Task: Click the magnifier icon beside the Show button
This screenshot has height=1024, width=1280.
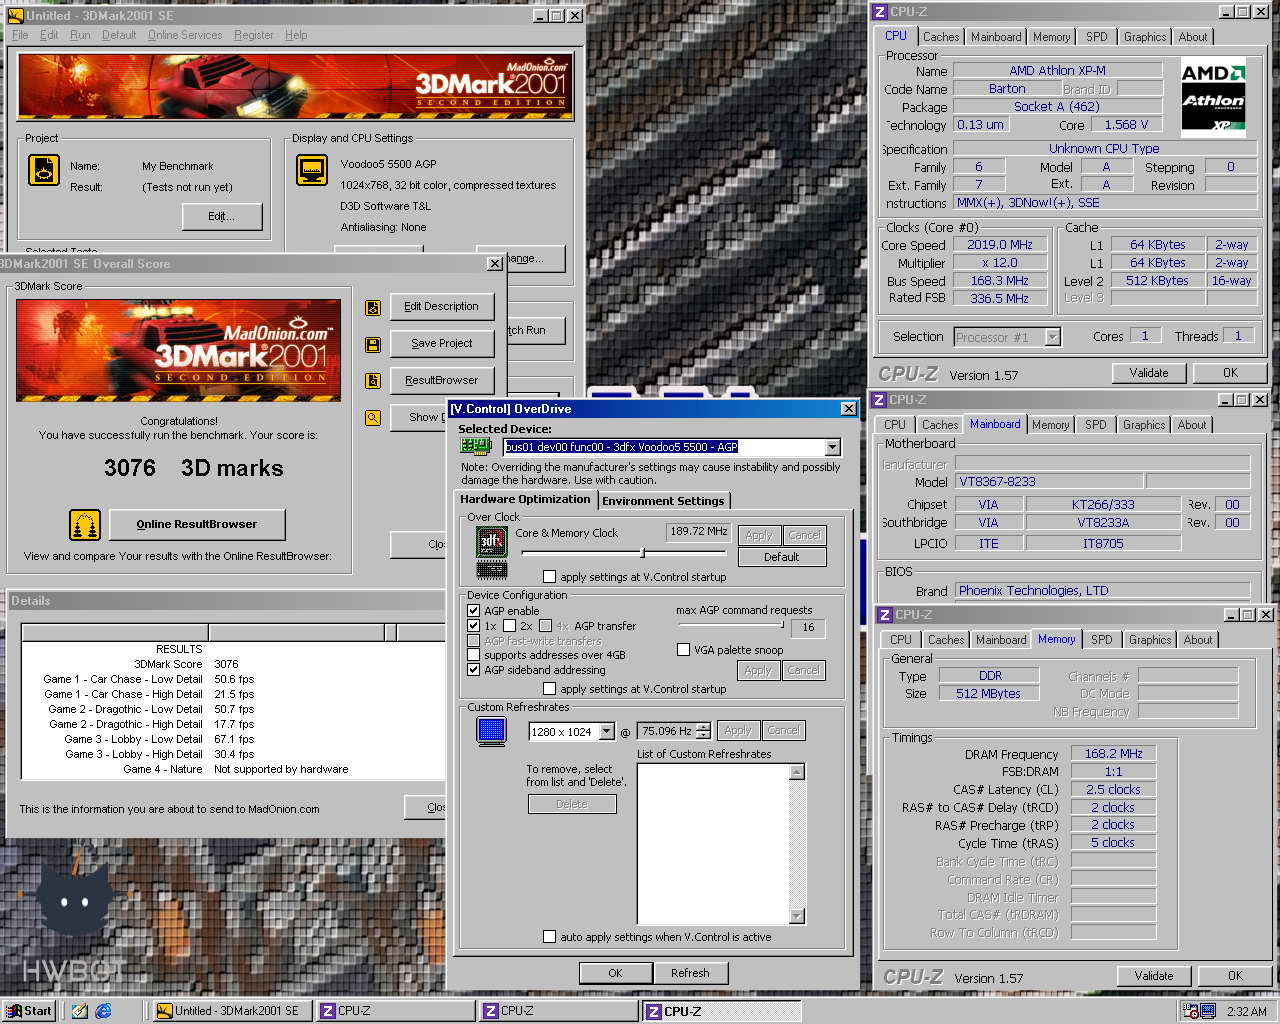Action: [373, 418]
